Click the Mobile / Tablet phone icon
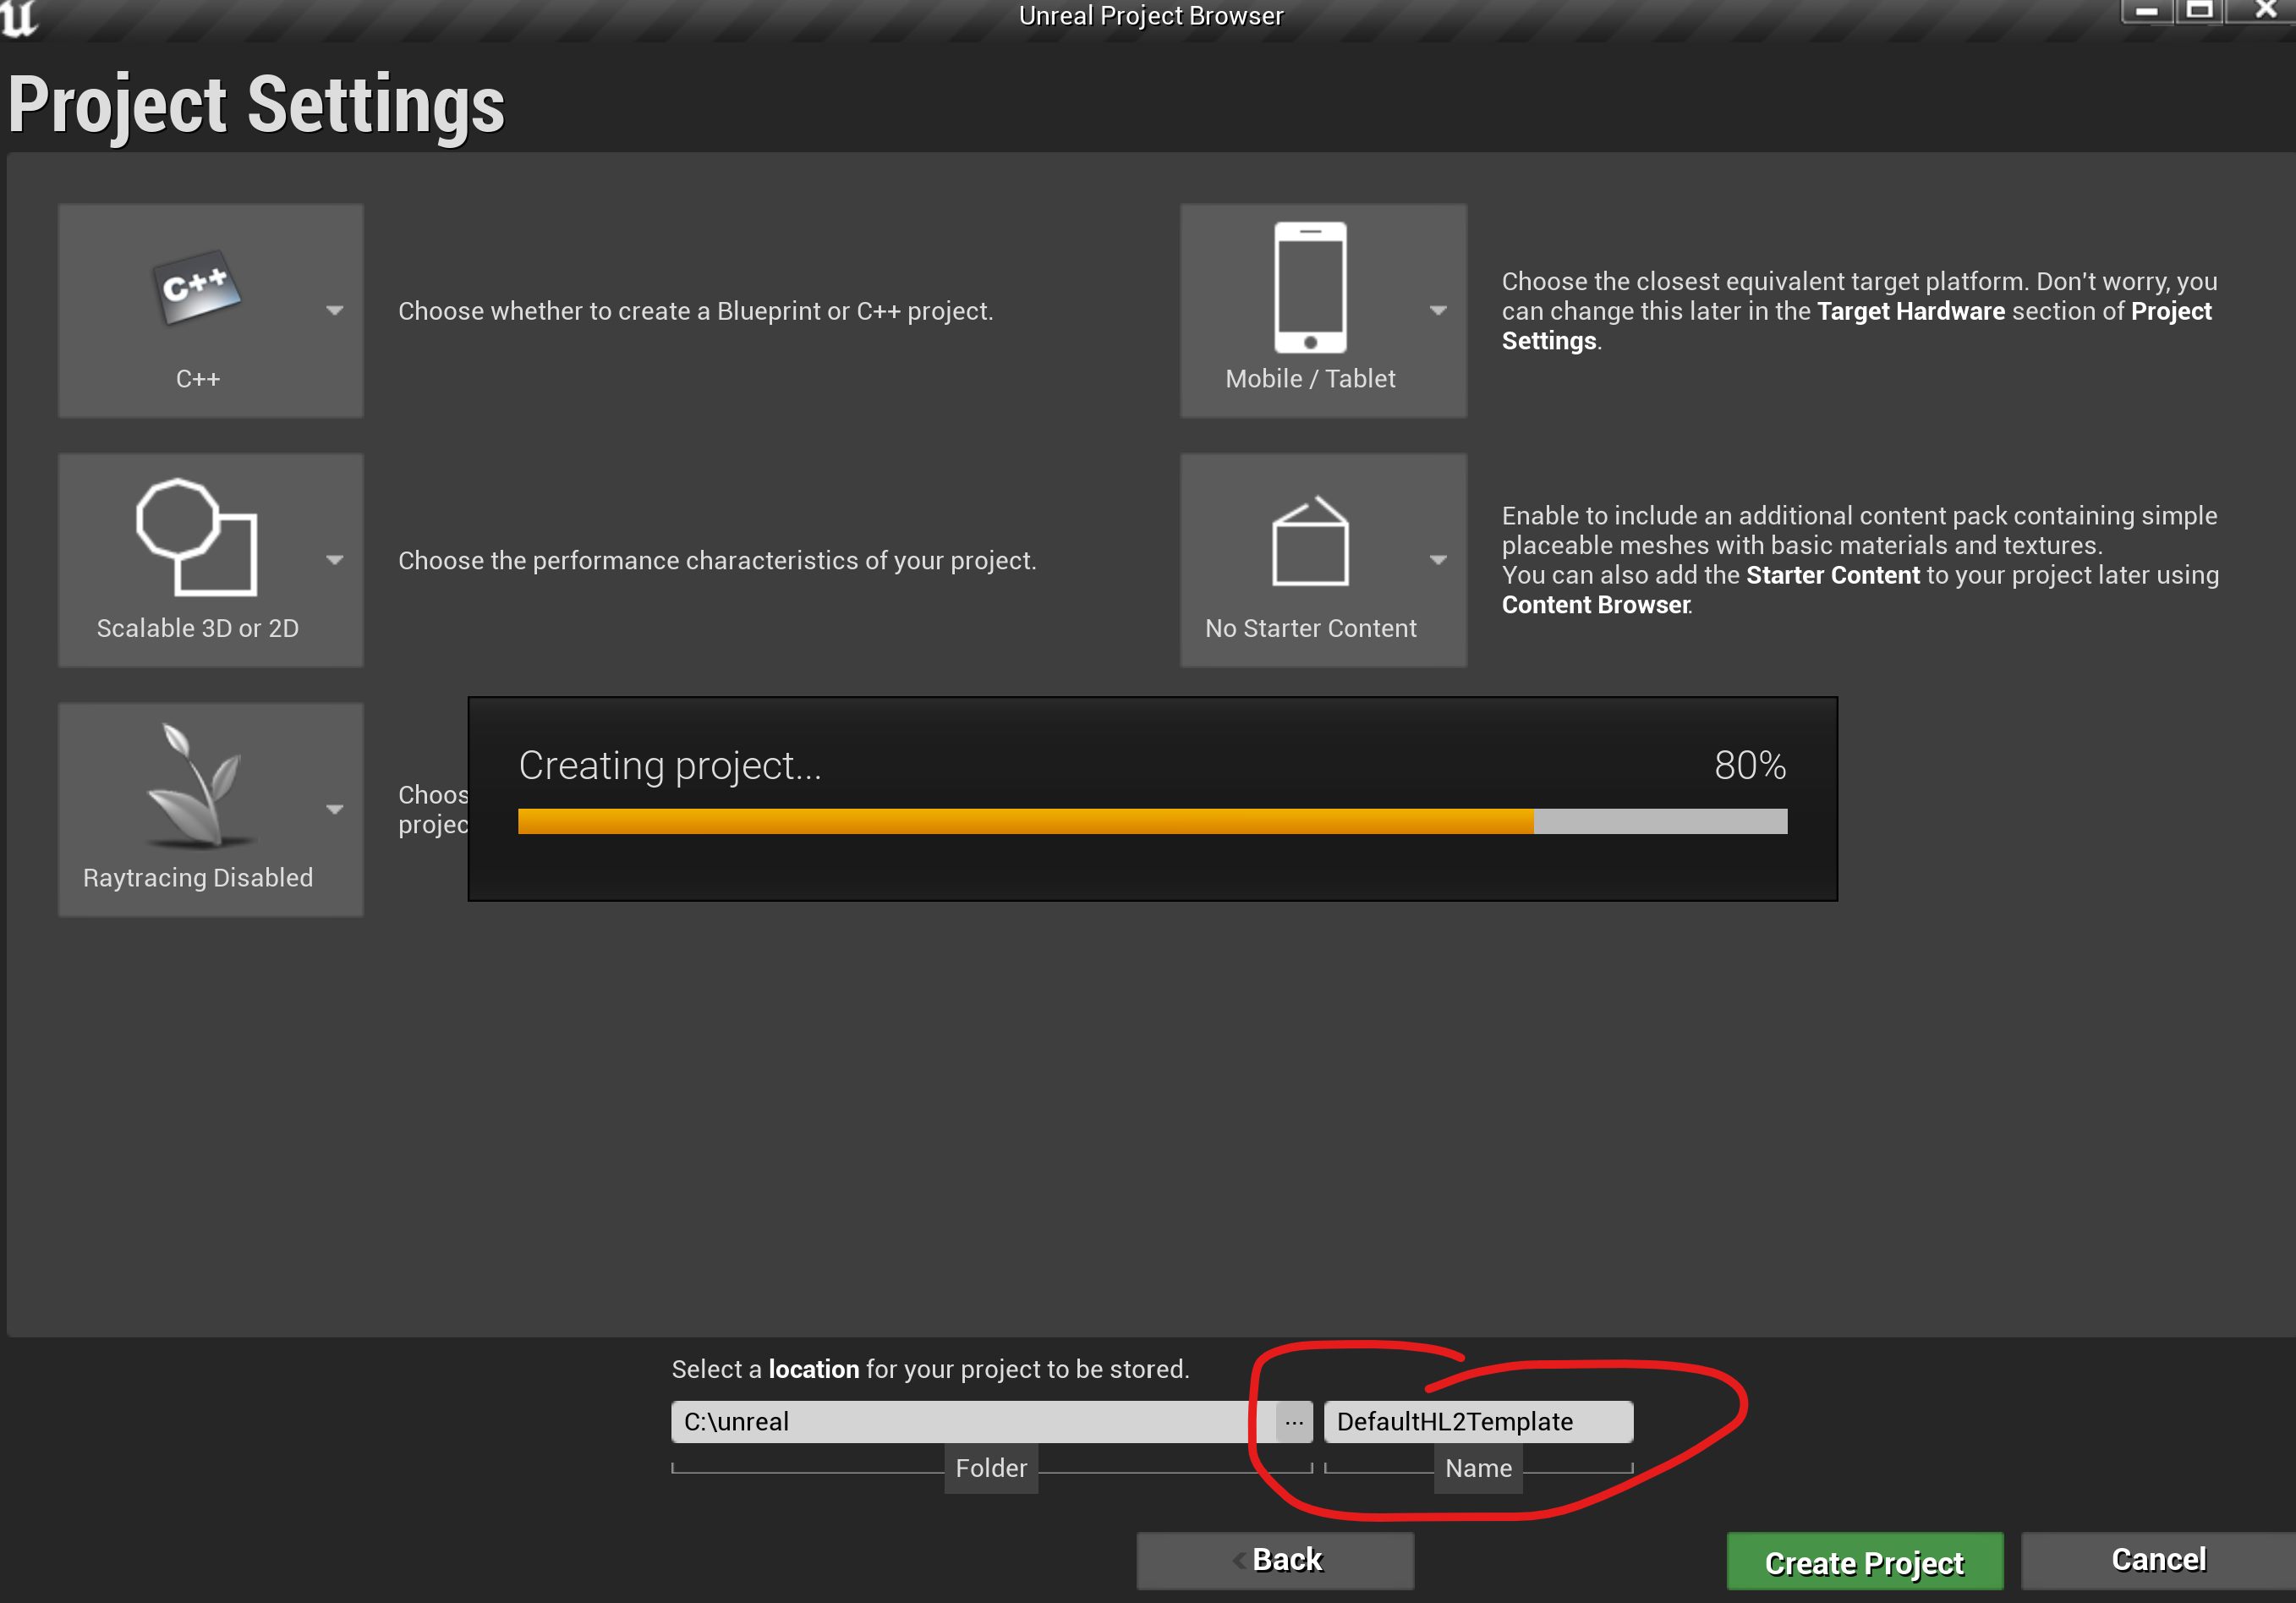This screenshot has width=2296, height=1603. (x=1310, y=287)
